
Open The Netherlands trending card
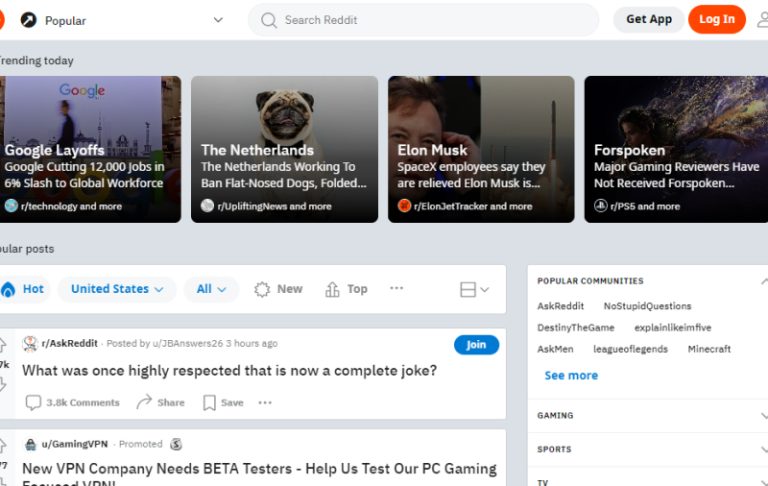[x=285, y=149]
